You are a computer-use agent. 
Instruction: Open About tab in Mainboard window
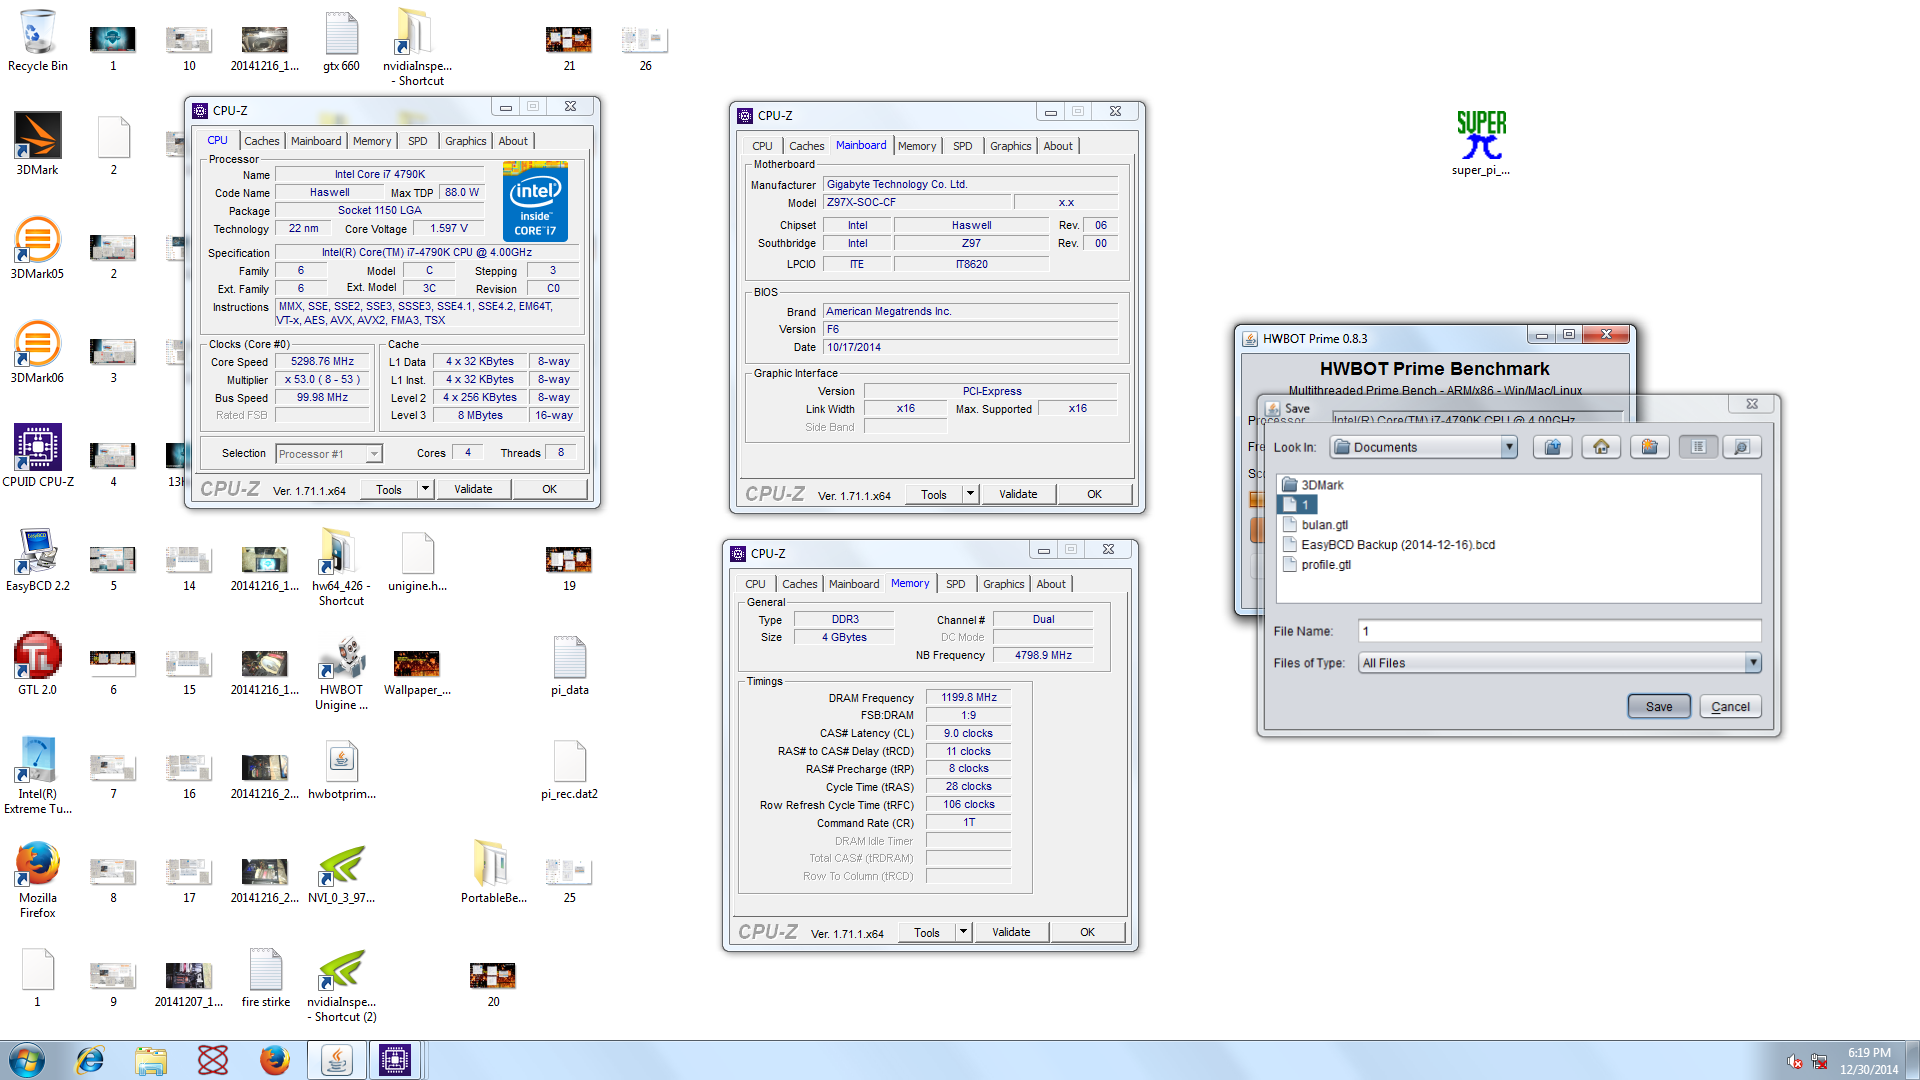click(x=1058, y=146)
